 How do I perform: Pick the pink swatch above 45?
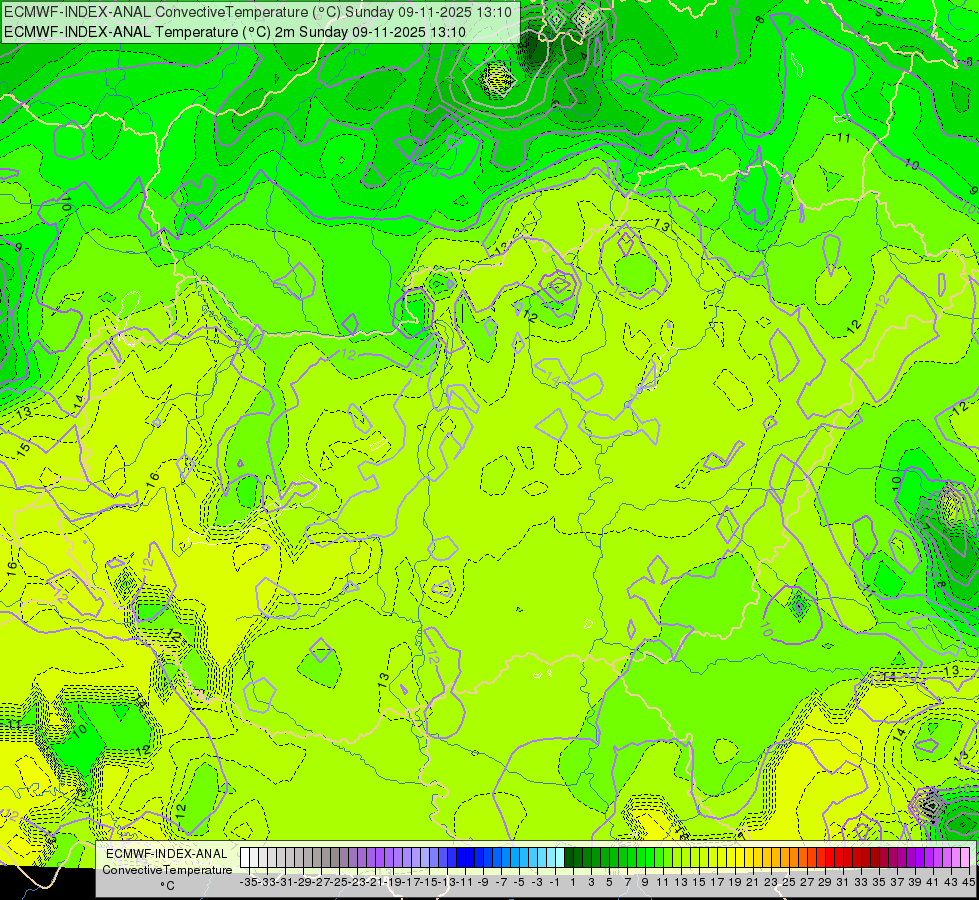click(x=965, y=858)
